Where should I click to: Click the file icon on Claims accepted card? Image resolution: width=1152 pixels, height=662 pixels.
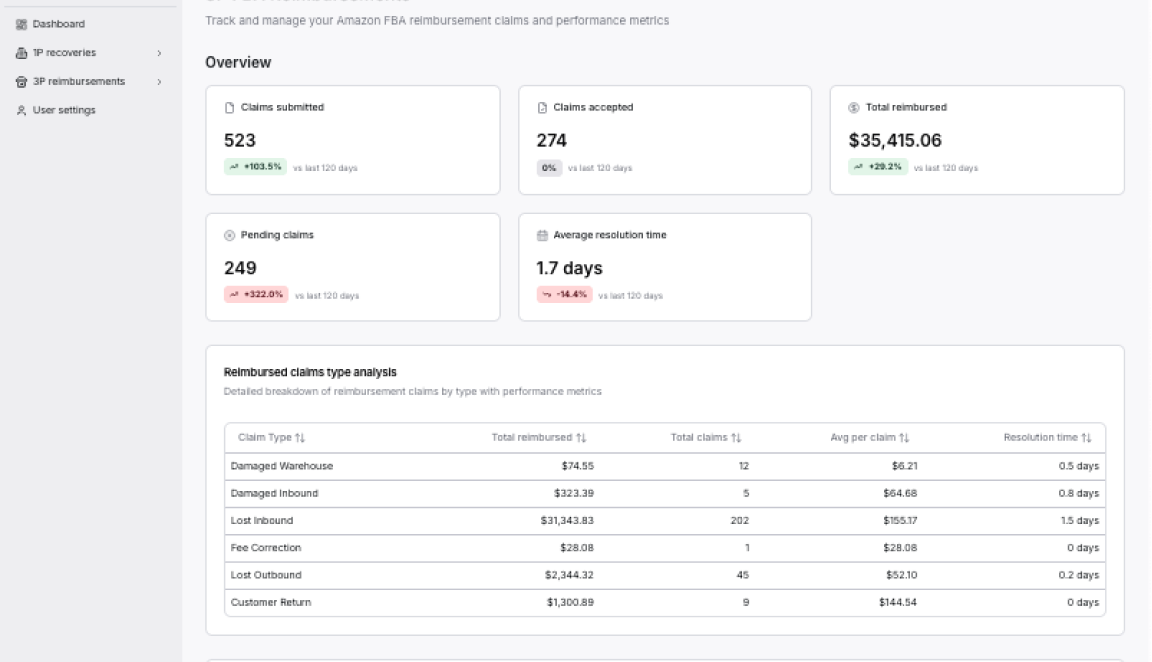(x=542, y=107)
